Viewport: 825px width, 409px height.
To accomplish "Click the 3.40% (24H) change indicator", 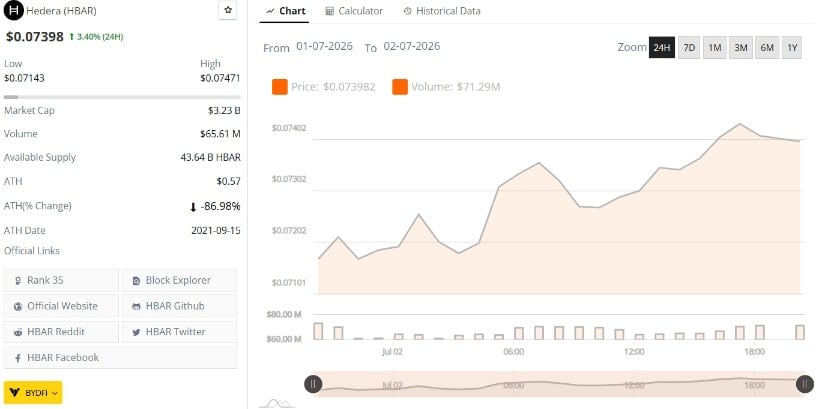I will click(96, 37).
